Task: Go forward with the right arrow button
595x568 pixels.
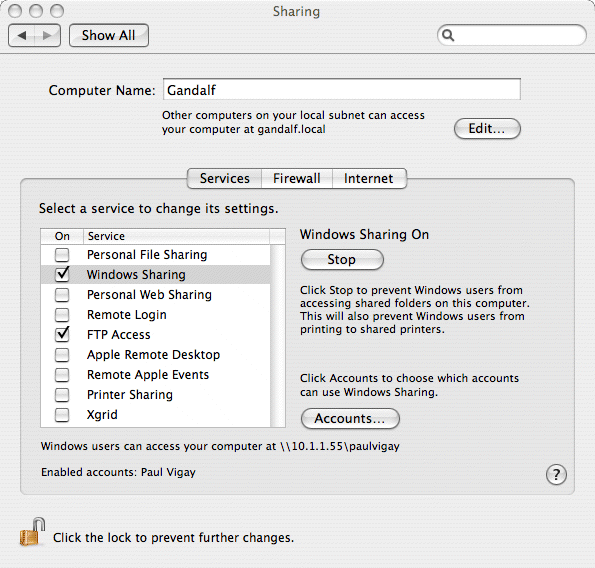Action: coord(47,36)
